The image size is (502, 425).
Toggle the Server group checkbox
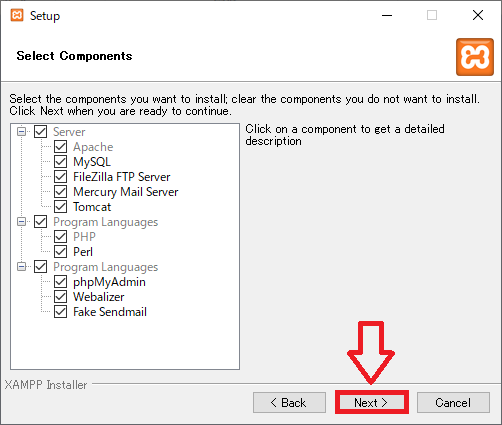coord(40,132)
